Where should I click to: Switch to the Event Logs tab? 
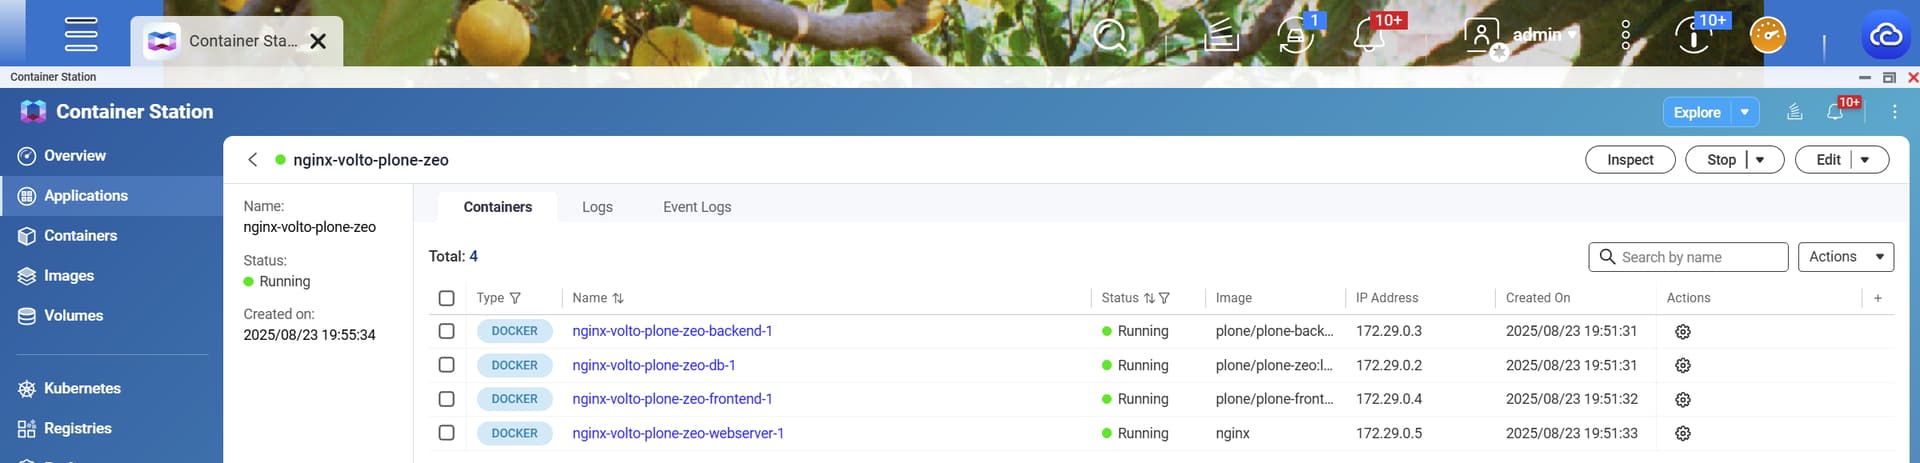click(697, 207)
